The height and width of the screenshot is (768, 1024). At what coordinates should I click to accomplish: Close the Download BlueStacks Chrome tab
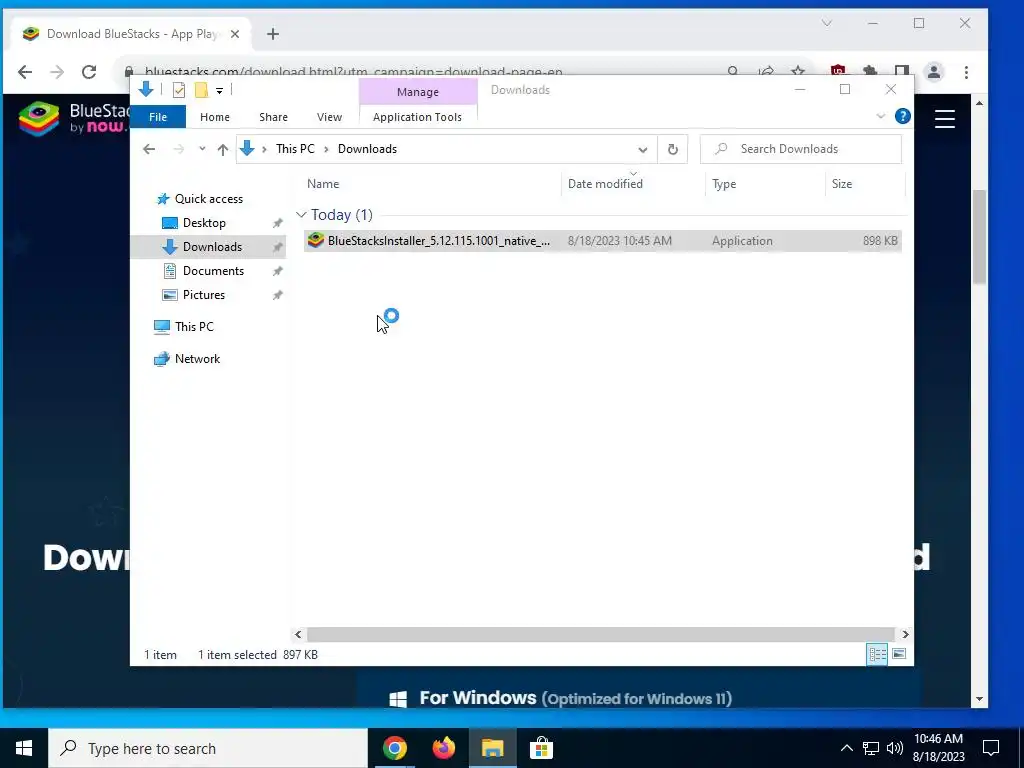point(235,34)
